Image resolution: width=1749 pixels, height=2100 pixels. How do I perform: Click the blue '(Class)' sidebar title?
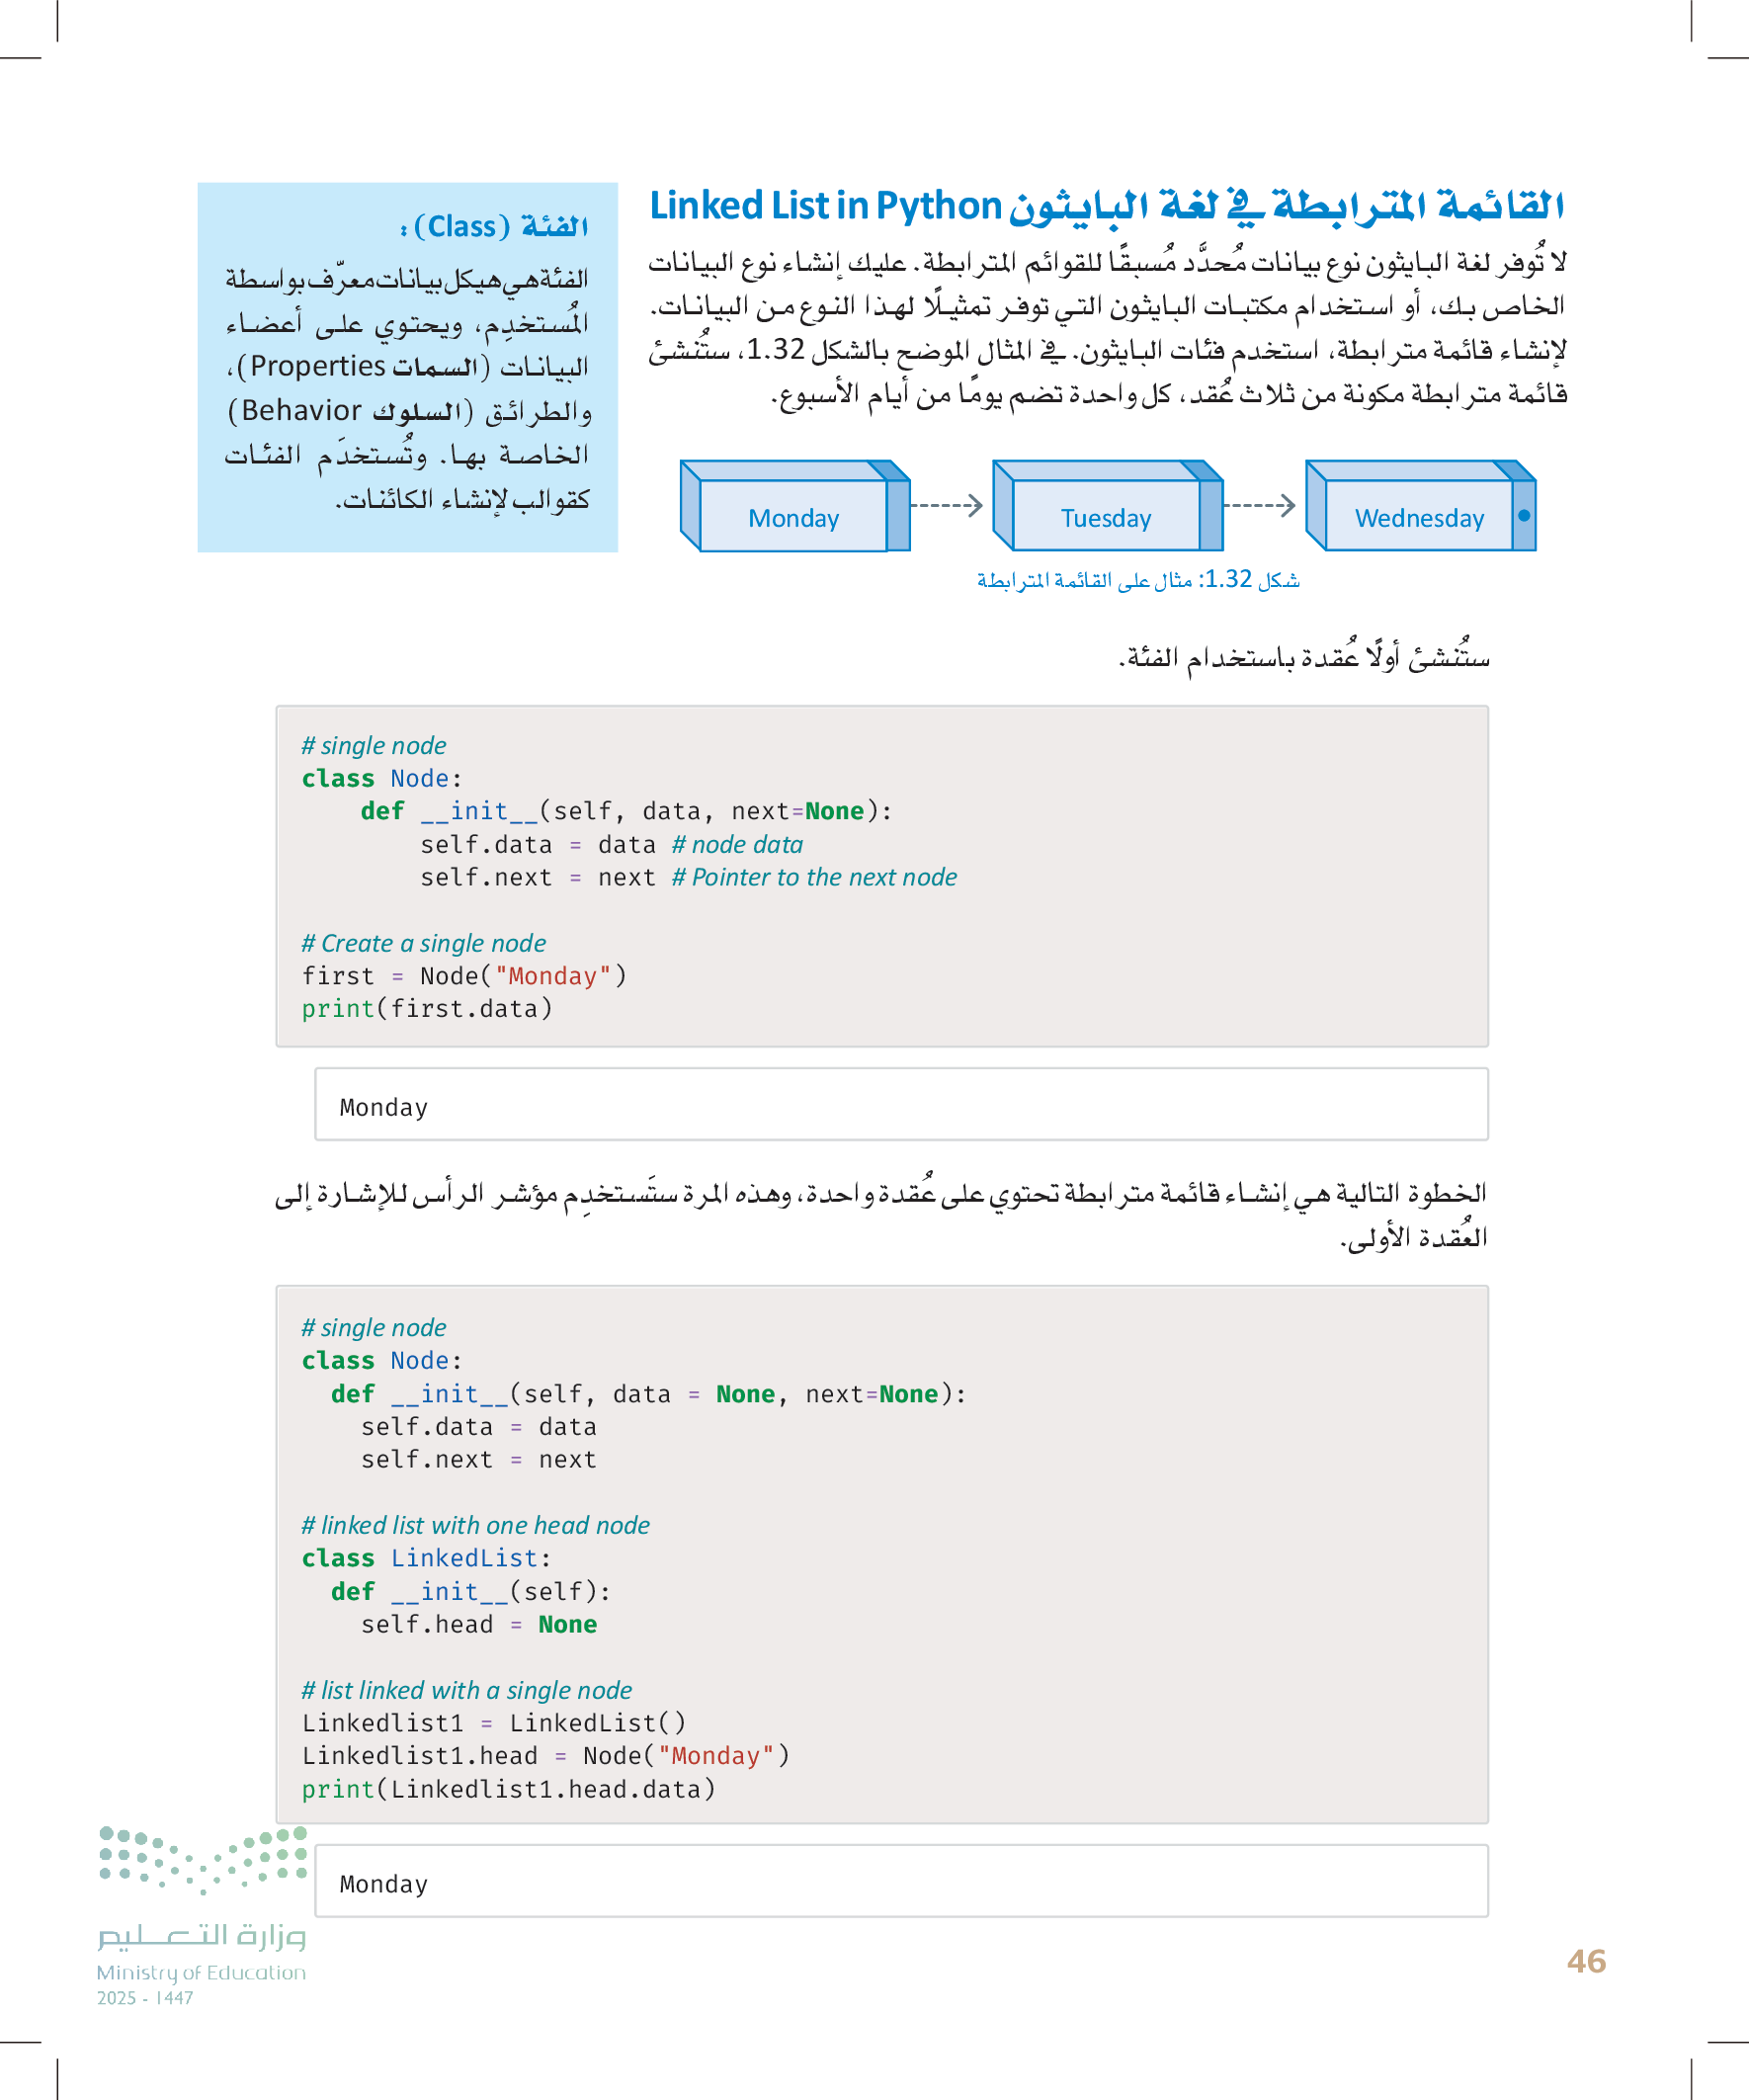494,227
